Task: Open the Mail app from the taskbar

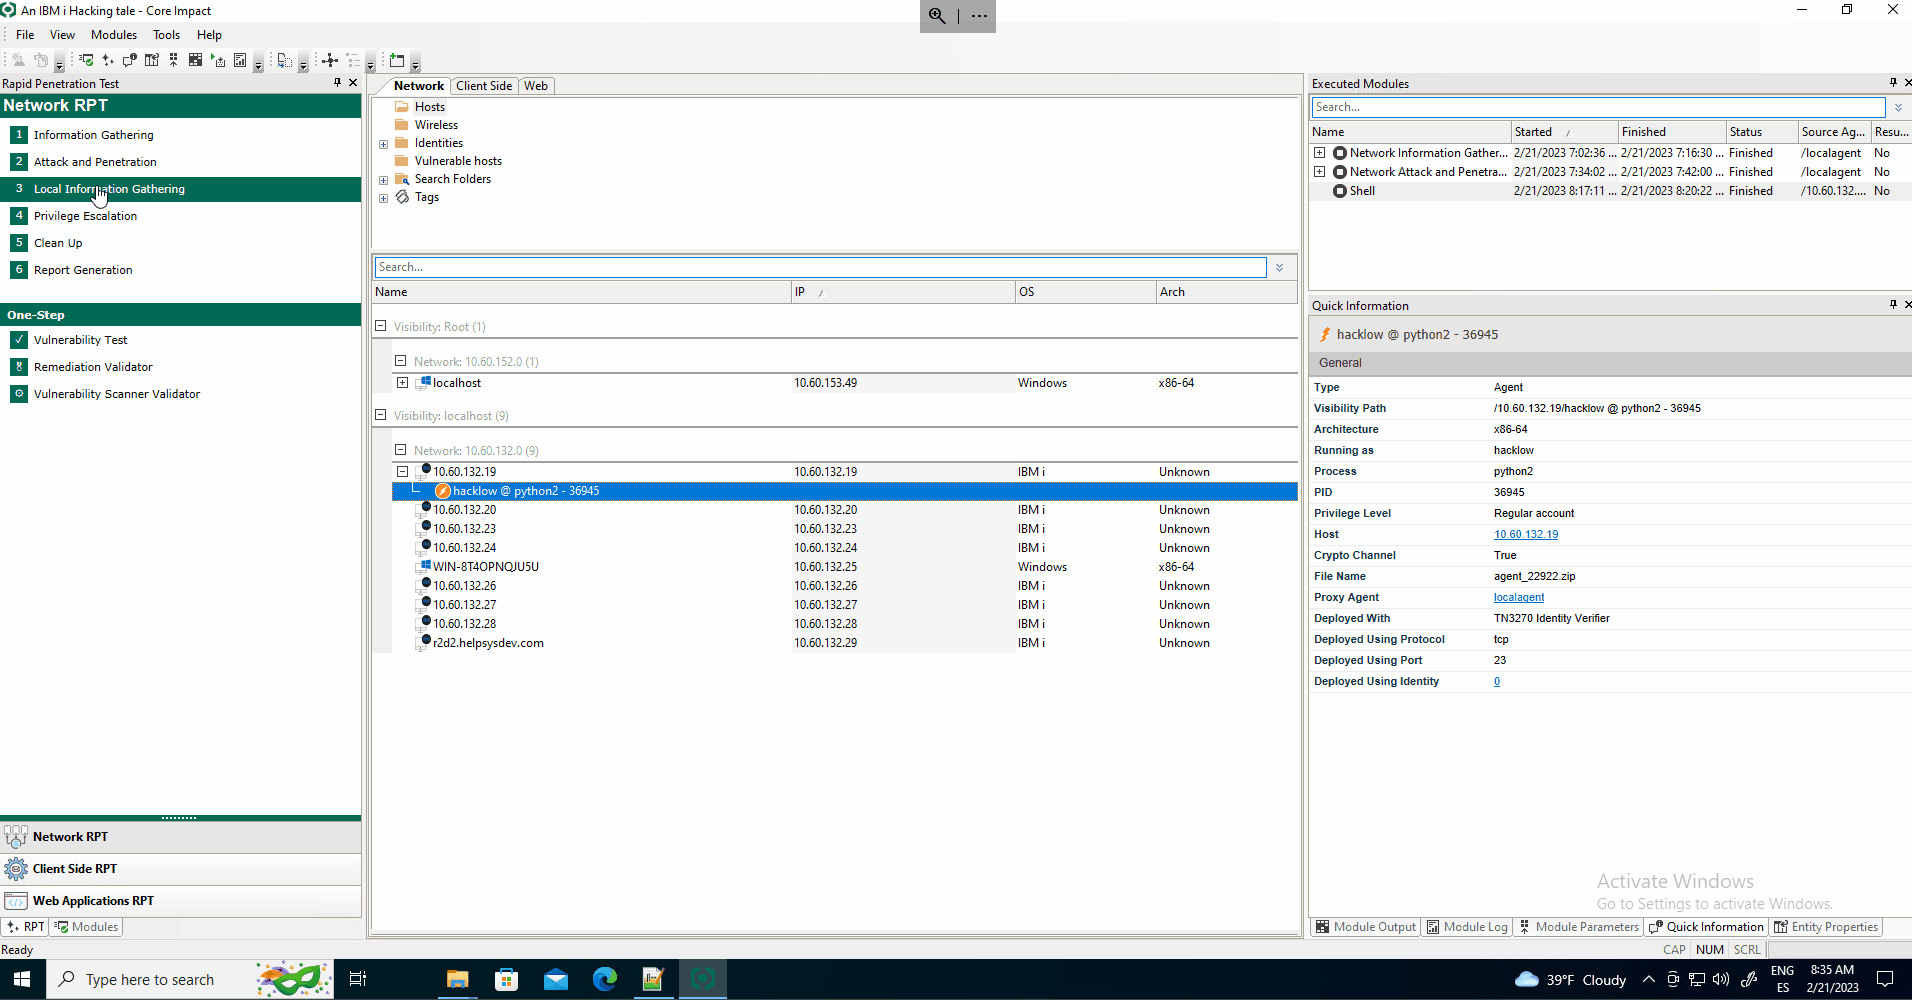Action: [556, 979]
